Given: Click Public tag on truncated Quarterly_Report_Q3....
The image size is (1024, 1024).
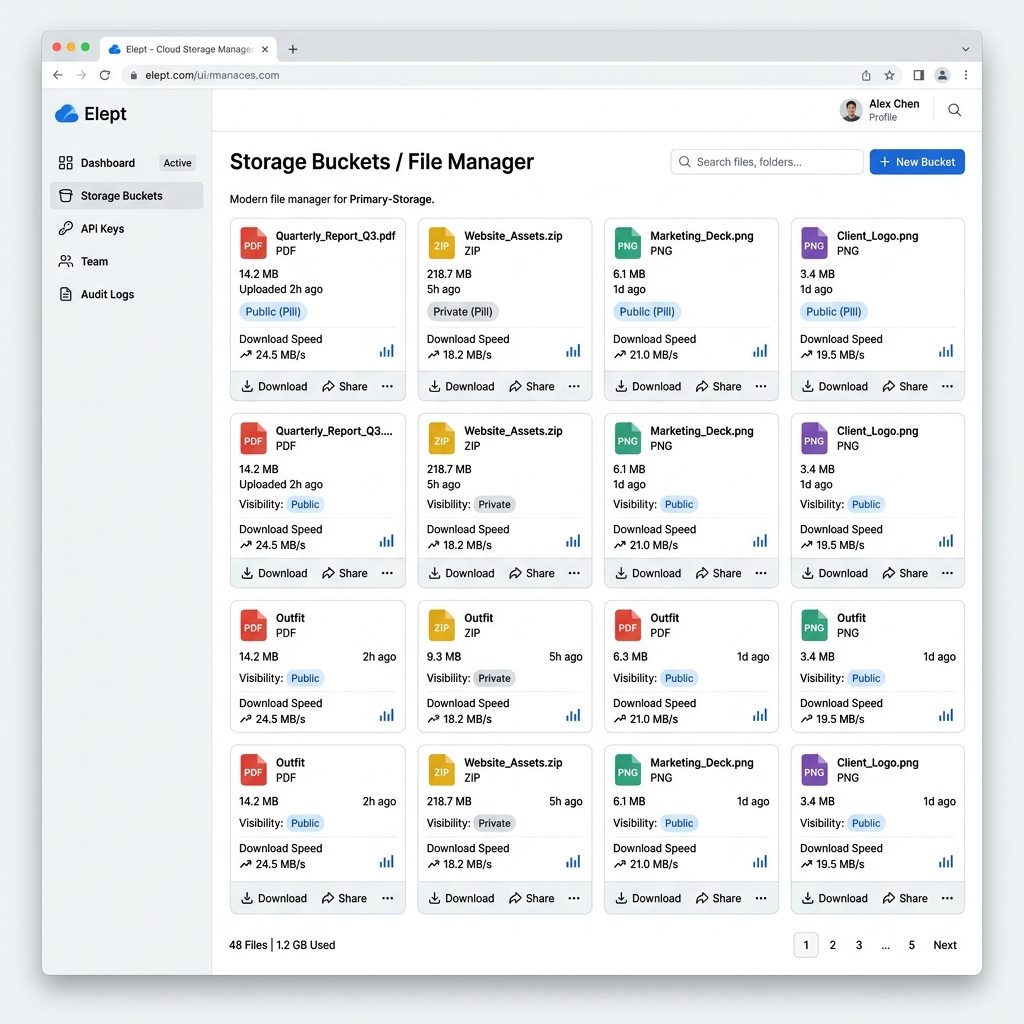Looking at the screenshot, I should click(305, 504).
